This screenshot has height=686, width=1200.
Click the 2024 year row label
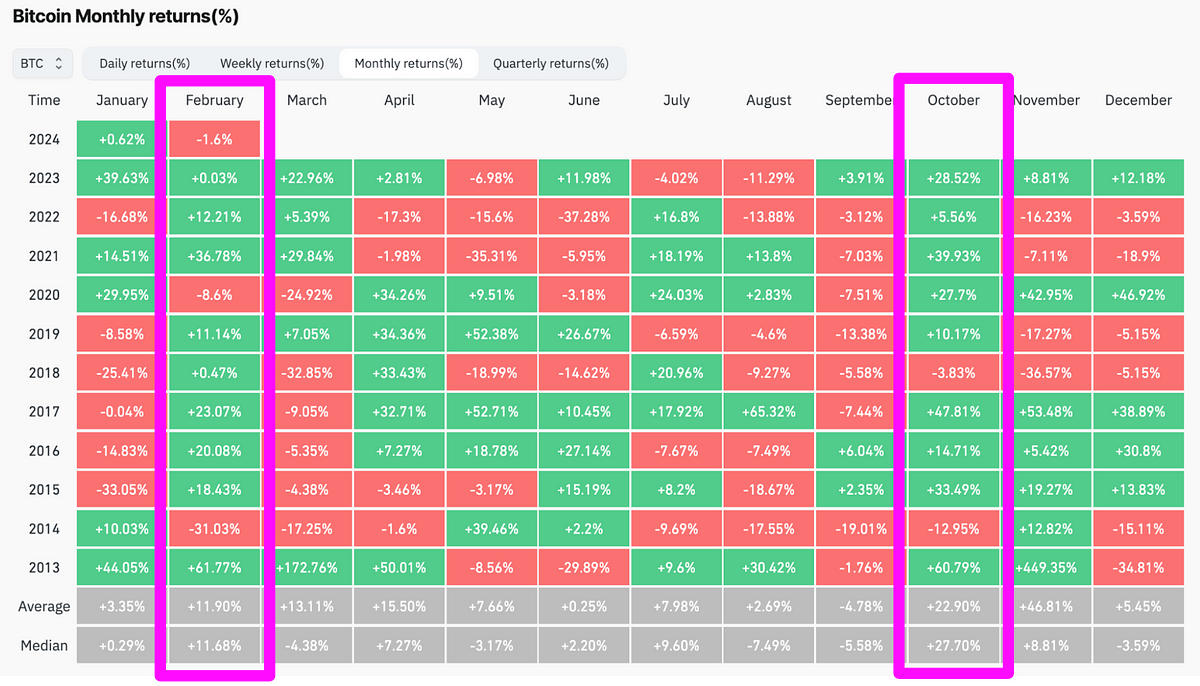tap(44, 139)
